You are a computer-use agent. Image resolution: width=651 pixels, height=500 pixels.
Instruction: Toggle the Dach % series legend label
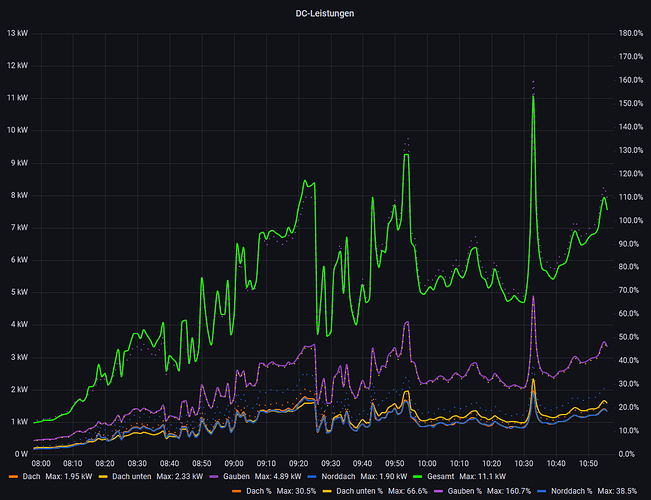[x=258, y=491]
